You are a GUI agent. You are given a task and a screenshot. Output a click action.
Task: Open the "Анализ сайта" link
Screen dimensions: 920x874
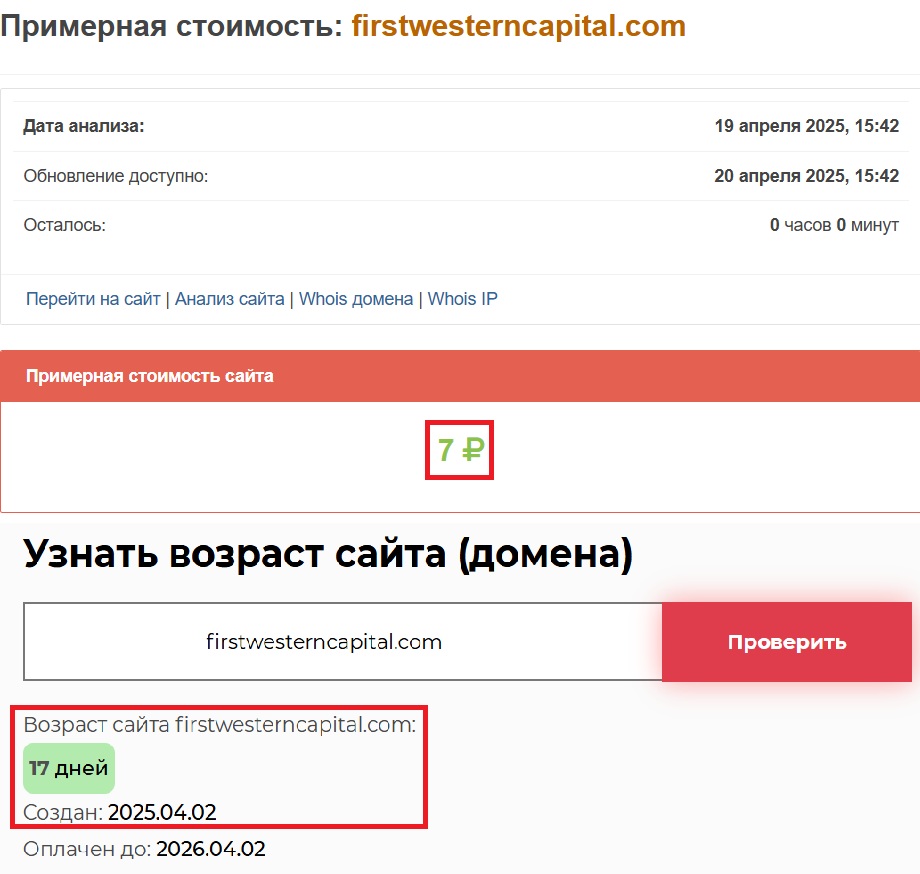click(229, 299)
